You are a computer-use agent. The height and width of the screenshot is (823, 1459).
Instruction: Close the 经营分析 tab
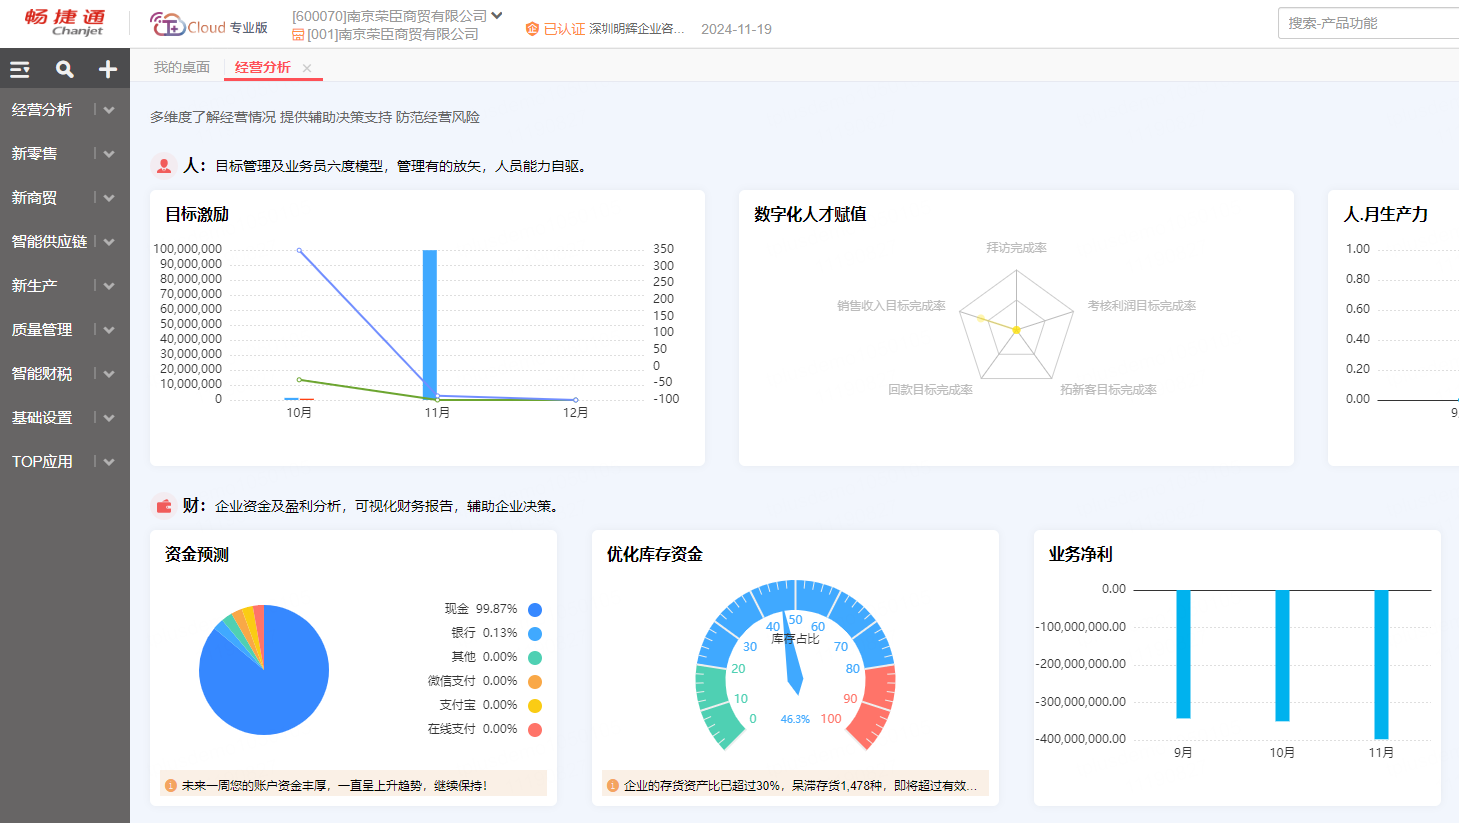pyautogui.click(x=307, y=68)
